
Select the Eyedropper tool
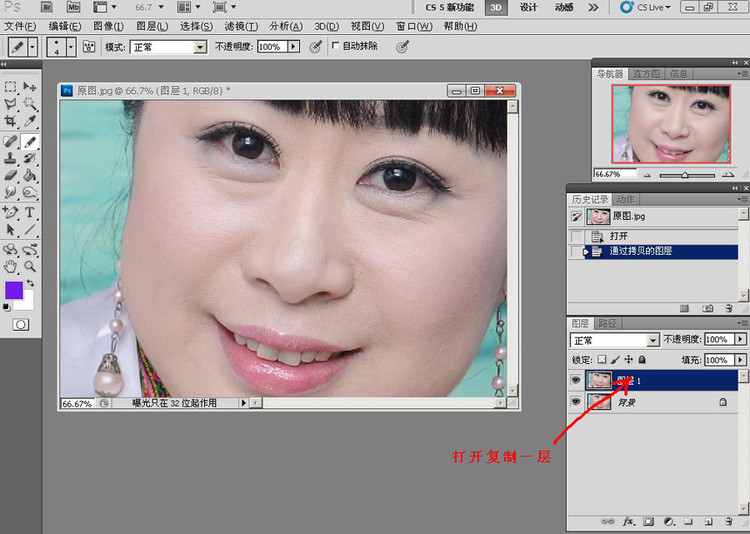point(30,121)
